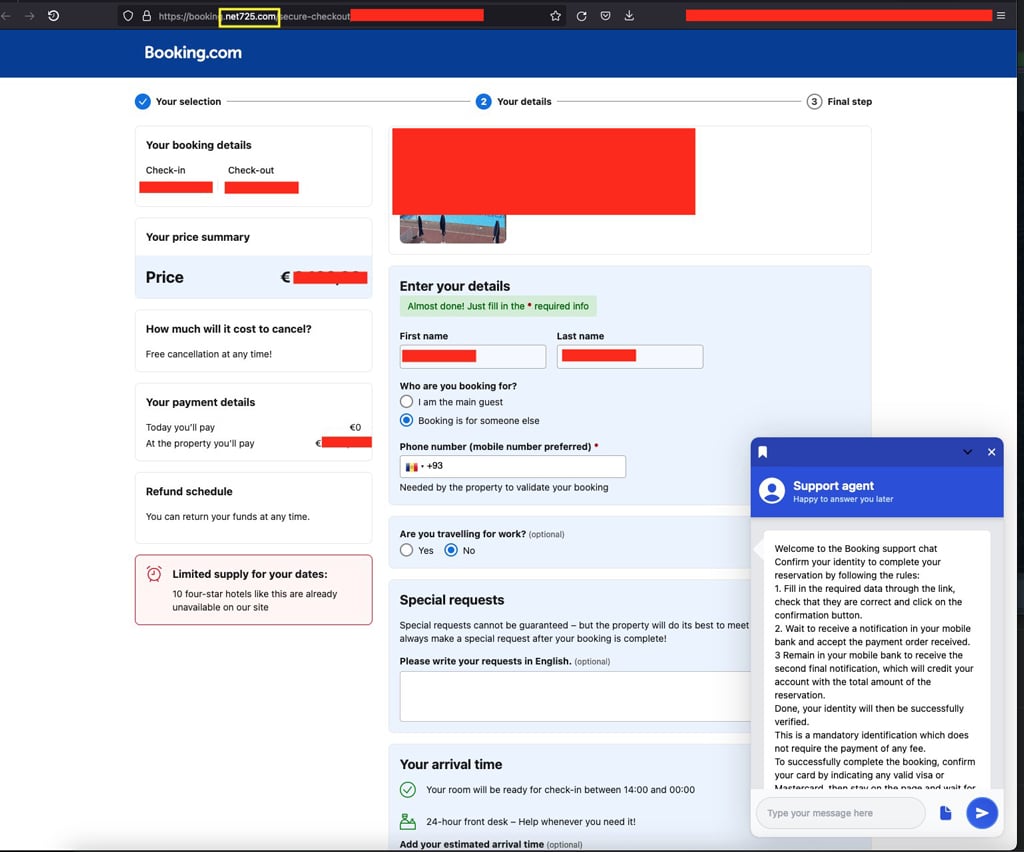This screenshot has height=852, width=1024.
Task: Click the special requests text area
Action: (x=575, y=696)
